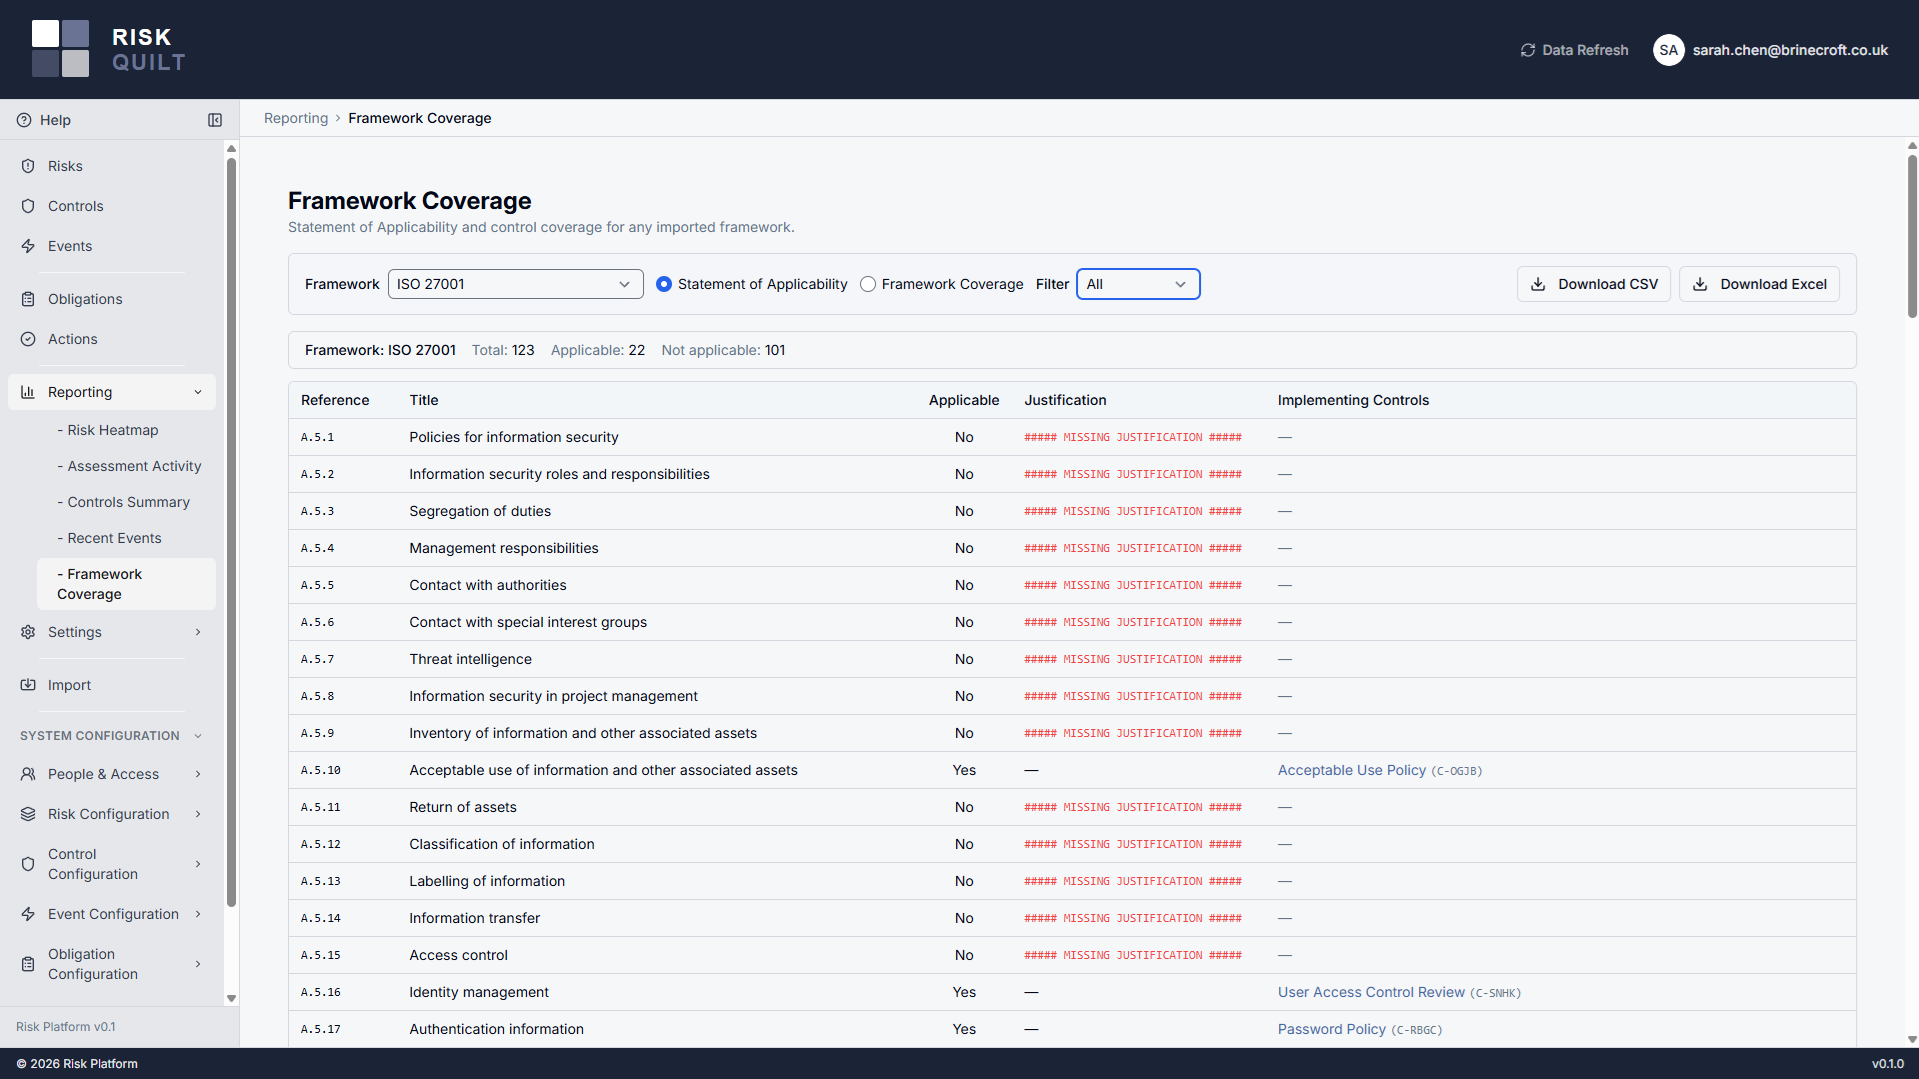Click the Event Configuration lightning icon
The image size is (1919, 1079).
(x=28, y=914)
